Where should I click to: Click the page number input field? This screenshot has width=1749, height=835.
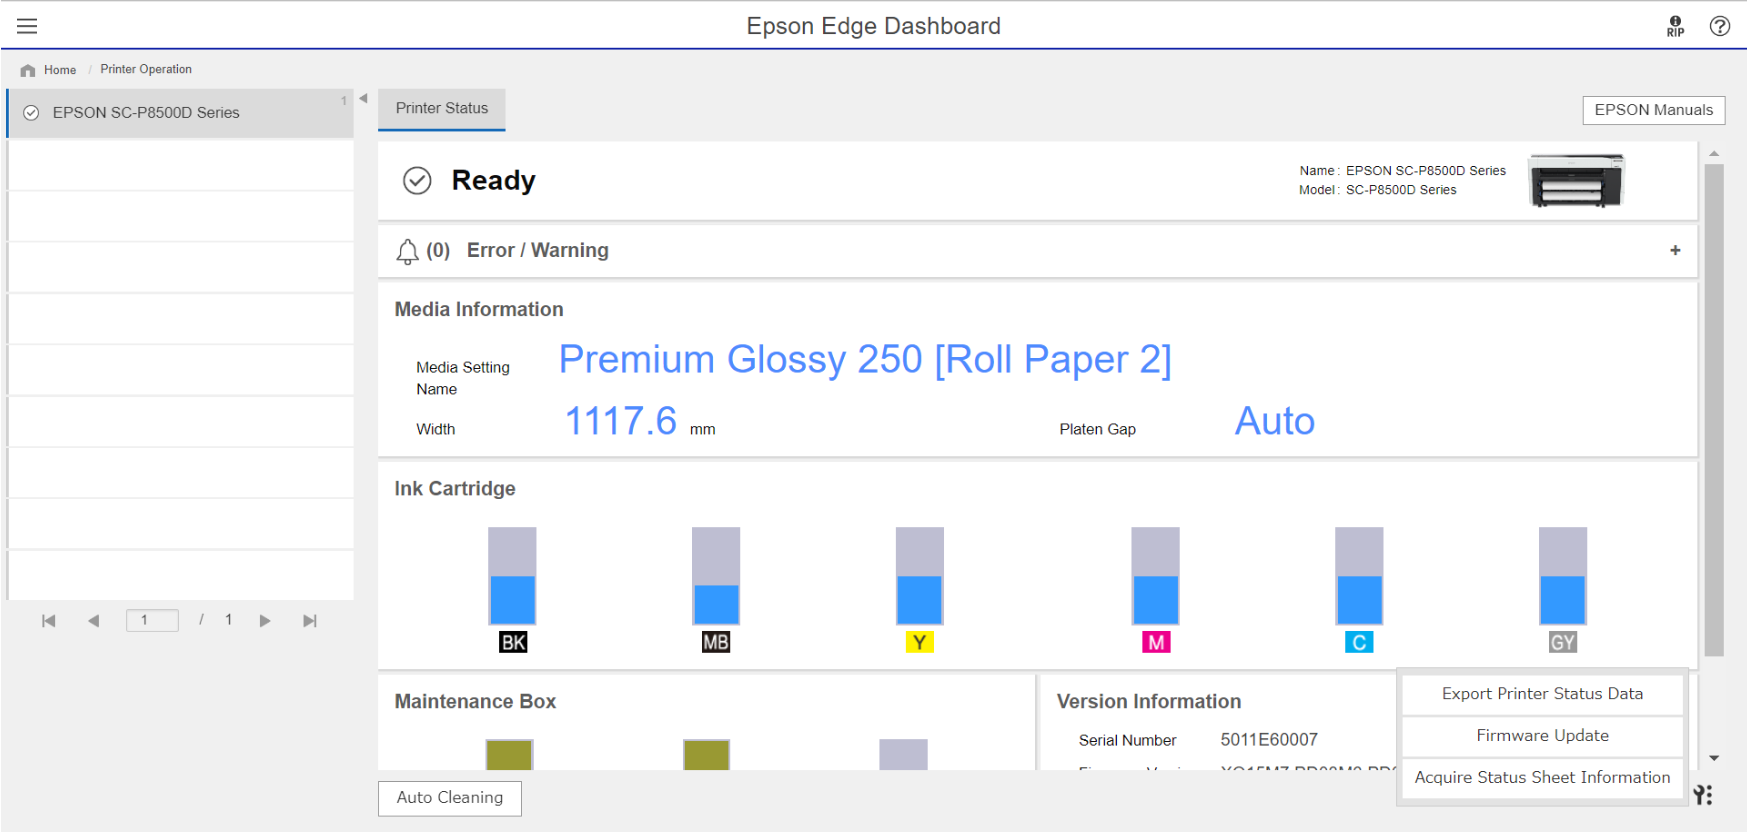152,621
